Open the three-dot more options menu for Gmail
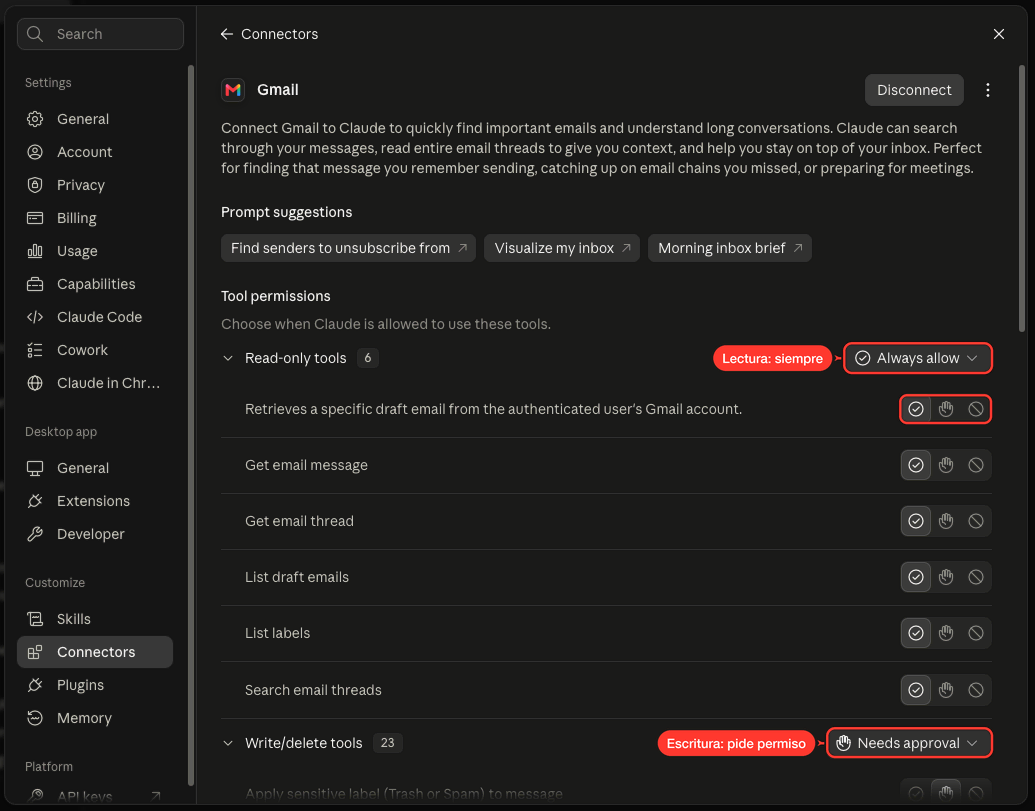This screenshot has height=811, width=1035. (987, 90)
